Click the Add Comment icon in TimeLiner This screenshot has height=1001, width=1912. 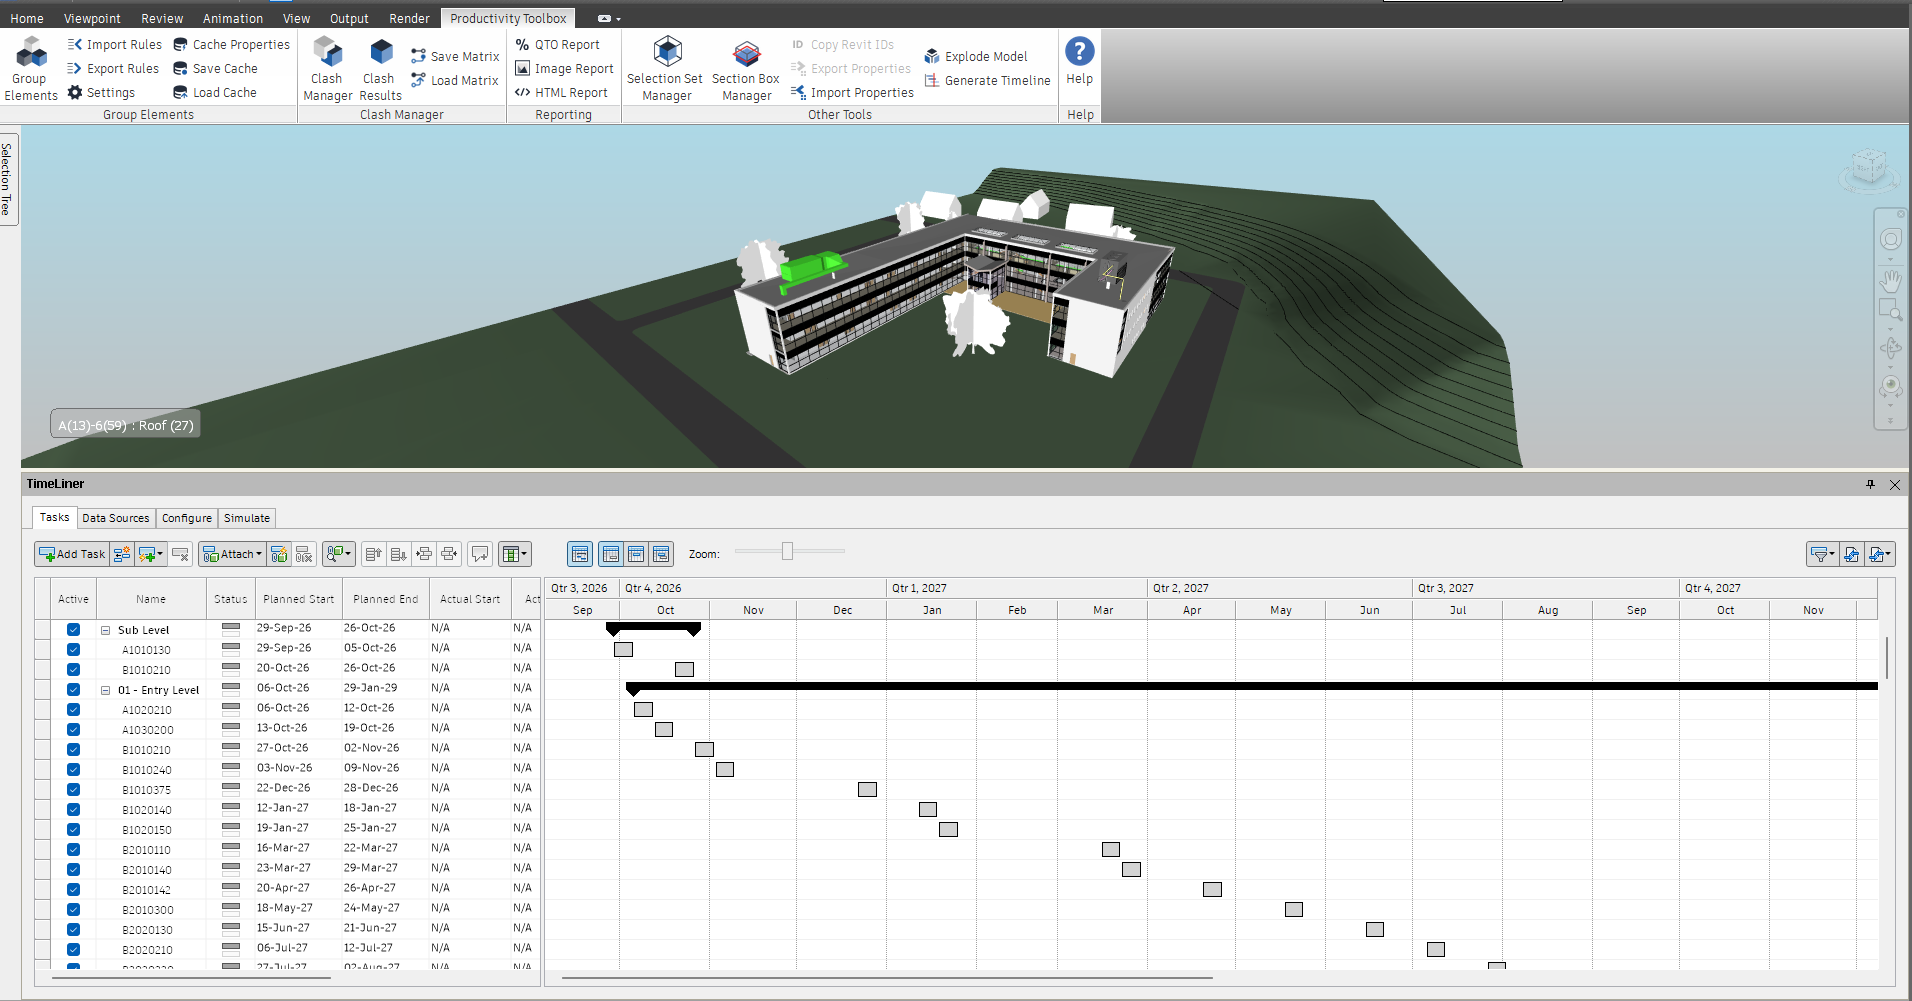[480, 554]
